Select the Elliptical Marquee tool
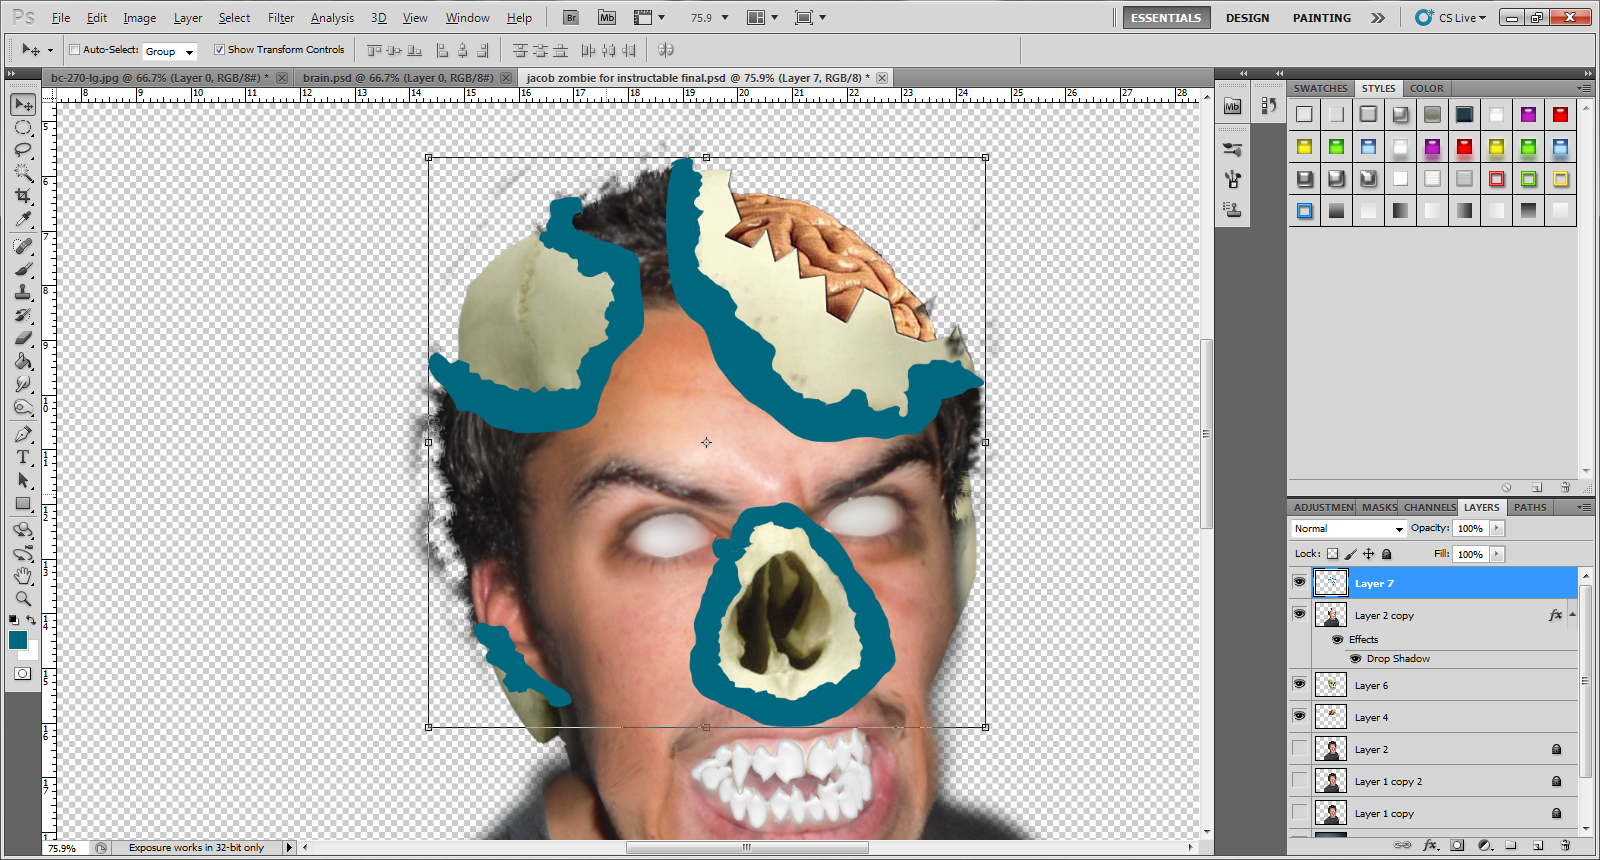The image size is (1600, 860). [23, 128]
